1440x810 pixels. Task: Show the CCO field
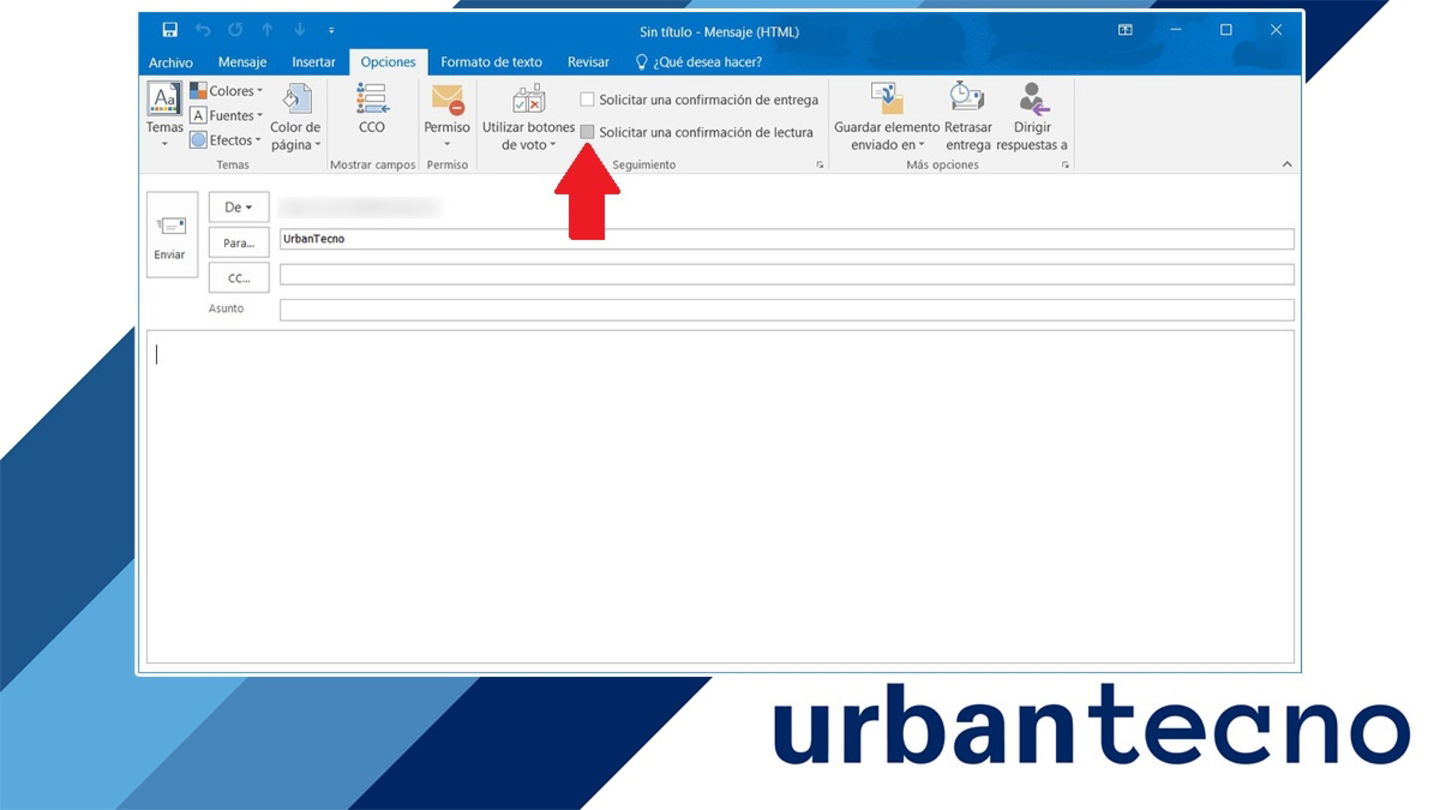(372, 108)
